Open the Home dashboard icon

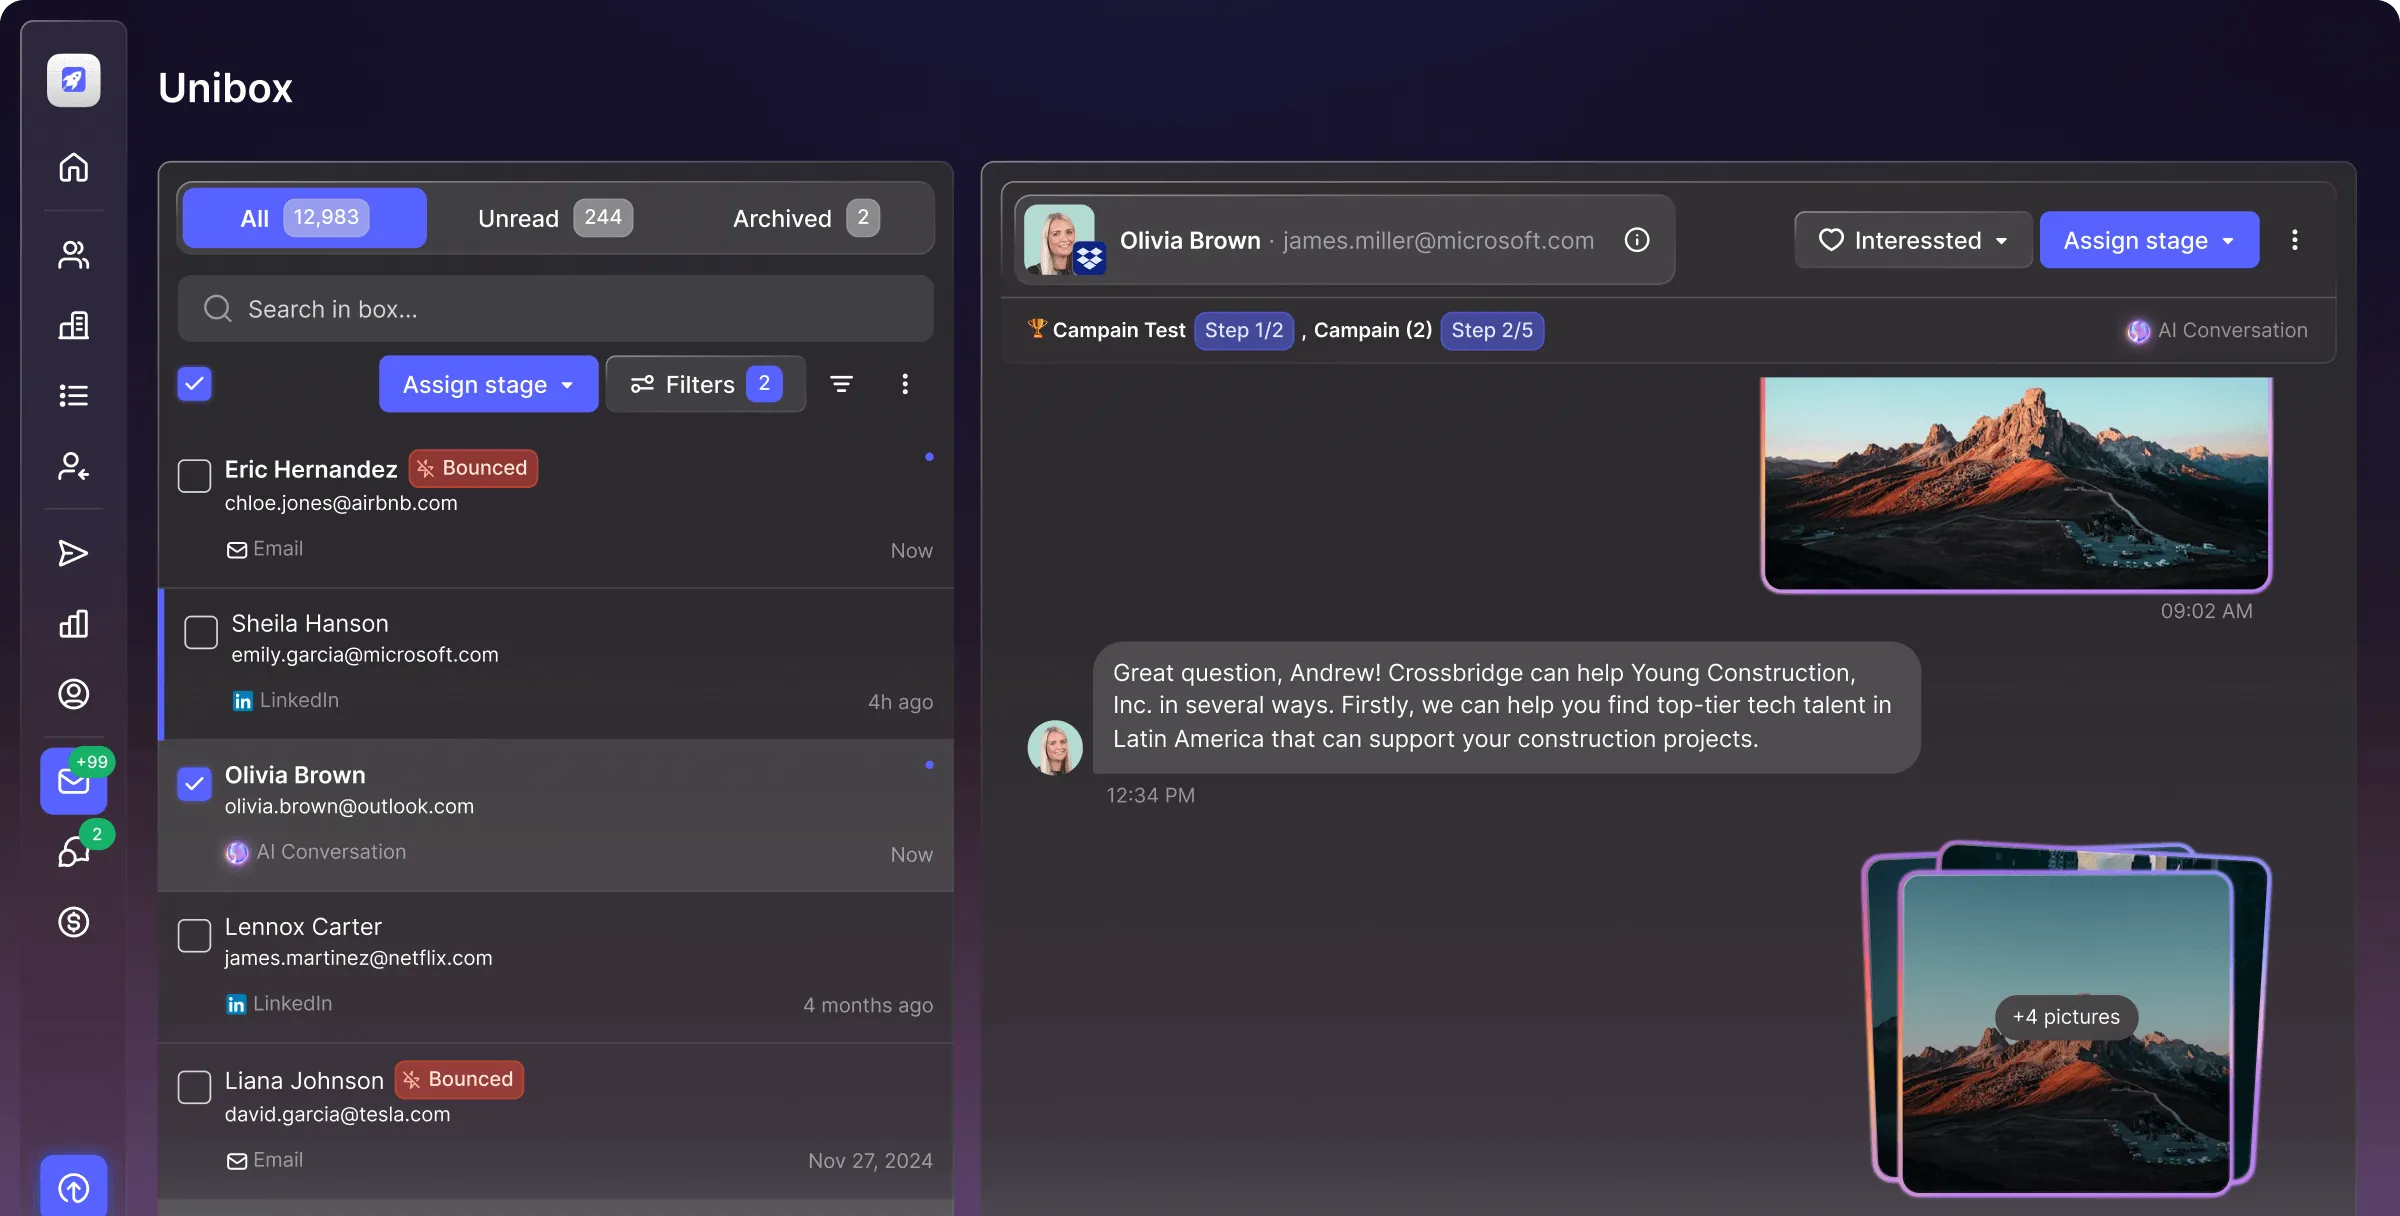point(73,167)
